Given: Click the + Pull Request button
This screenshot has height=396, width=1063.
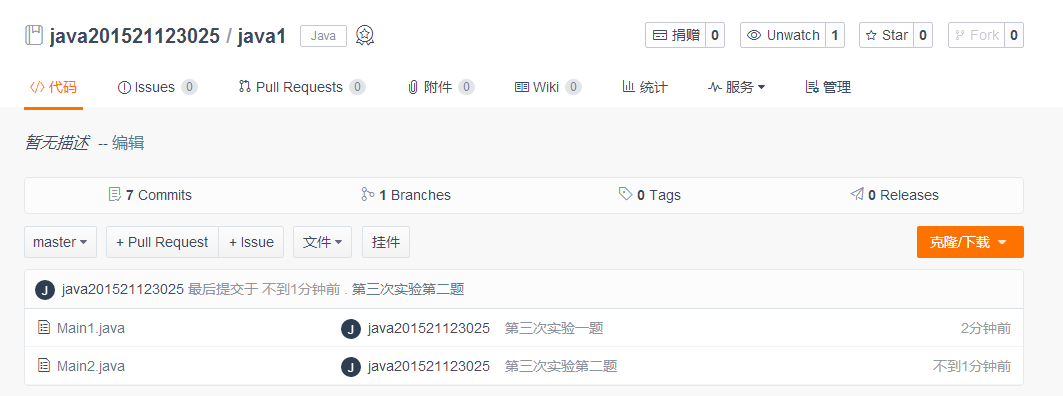Looking at the screenshot, I should point(162,242).
